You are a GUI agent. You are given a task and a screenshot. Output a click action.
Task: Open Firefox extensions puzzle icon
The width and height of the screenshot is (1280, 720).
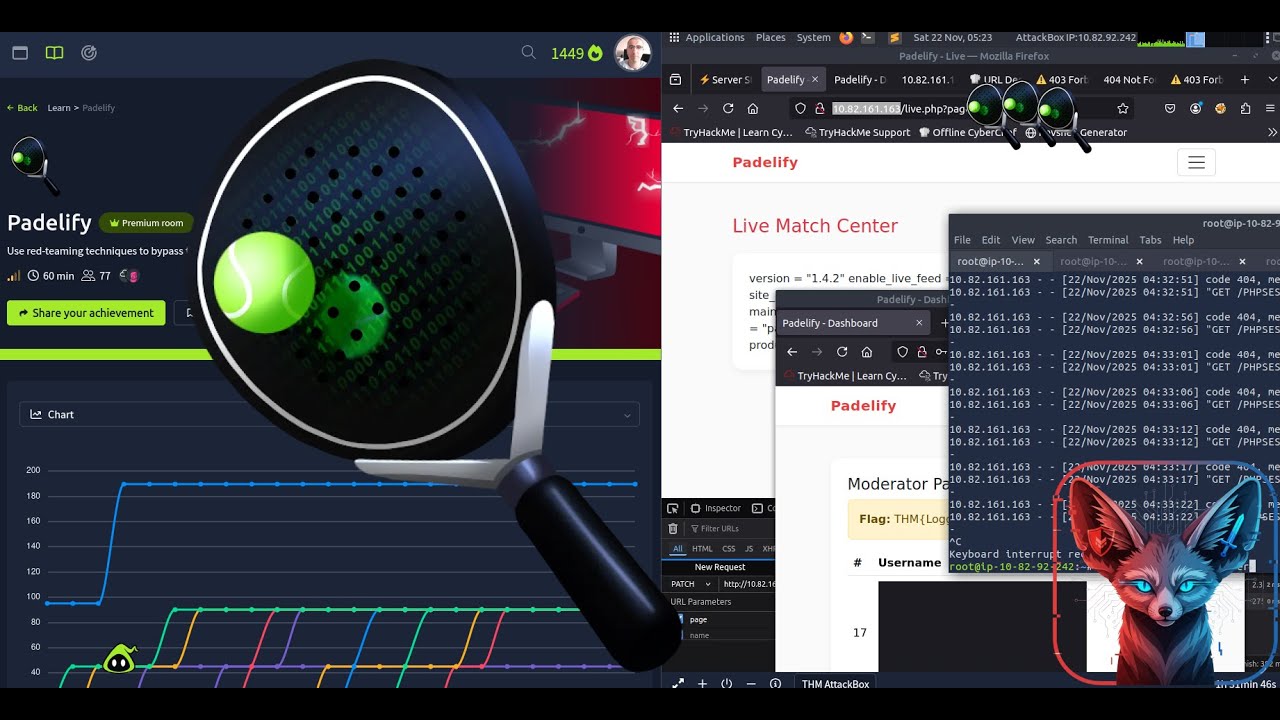(1245, 108)
